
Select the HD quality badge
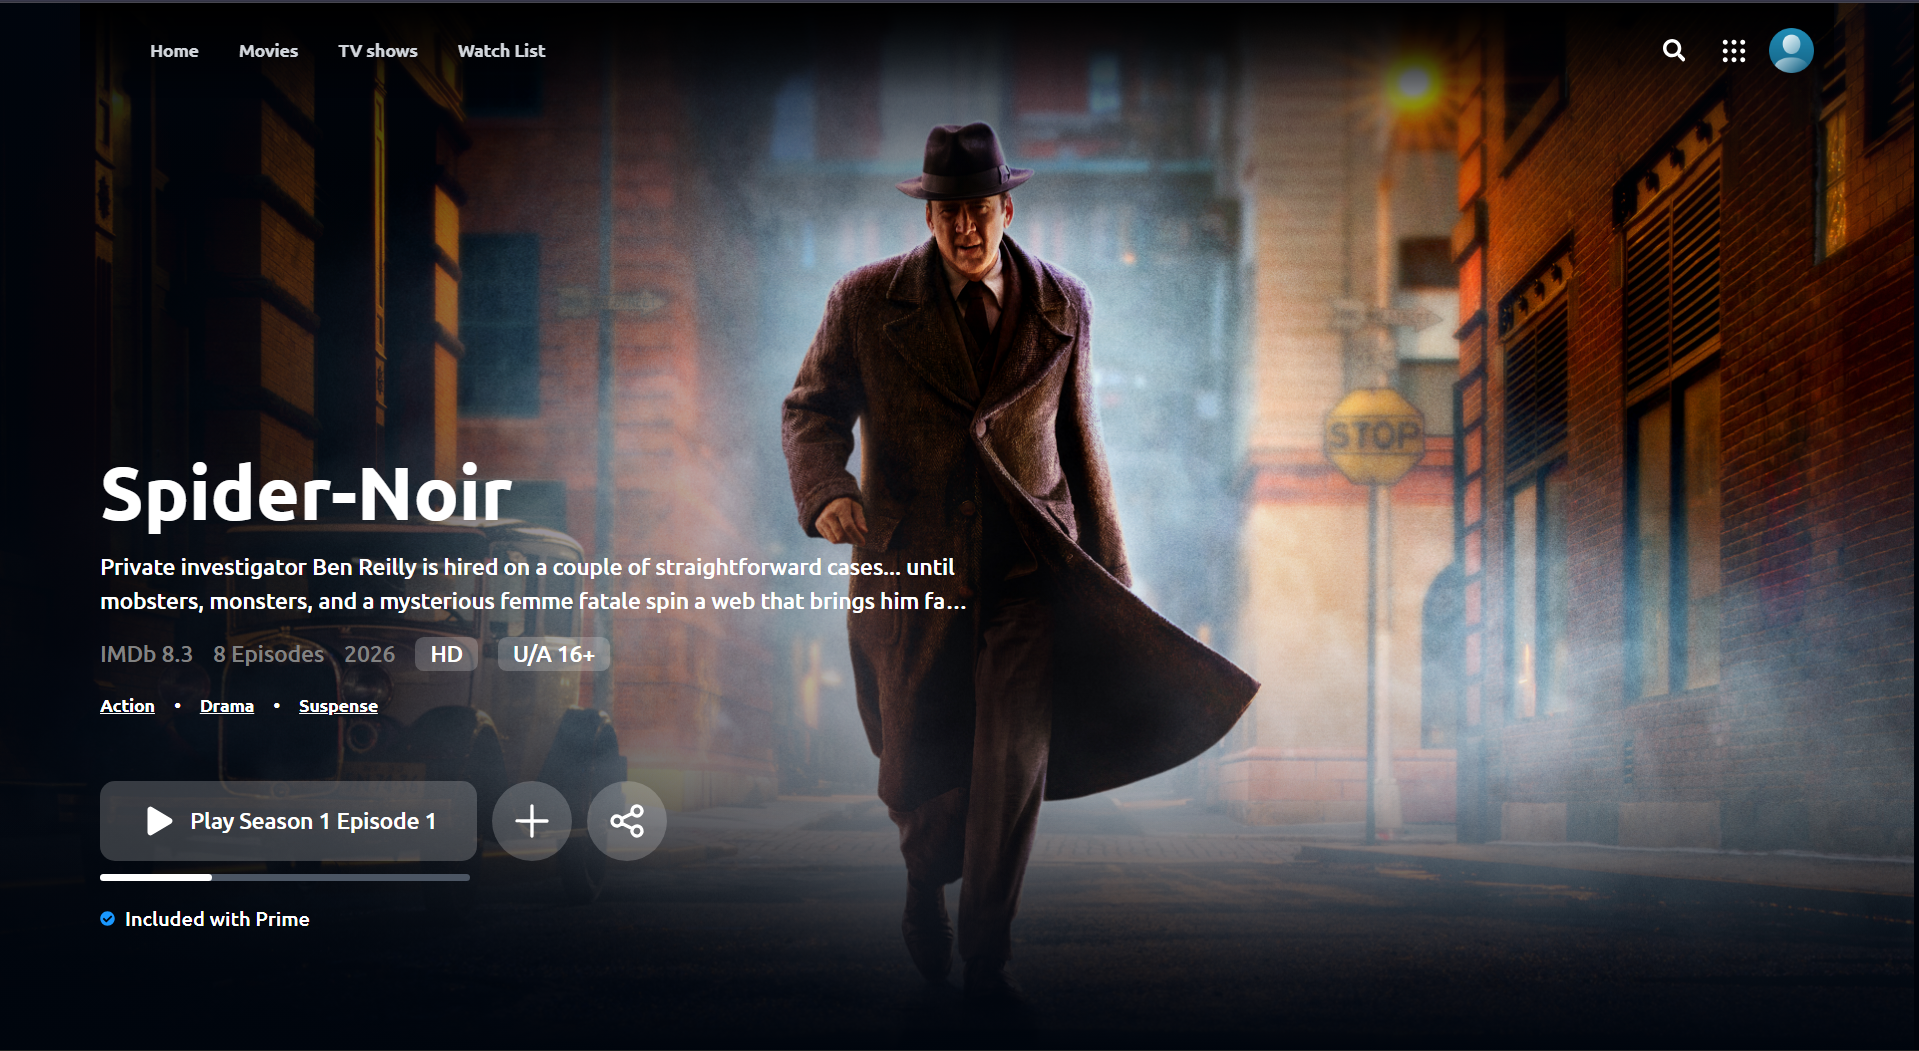[446, 654]
